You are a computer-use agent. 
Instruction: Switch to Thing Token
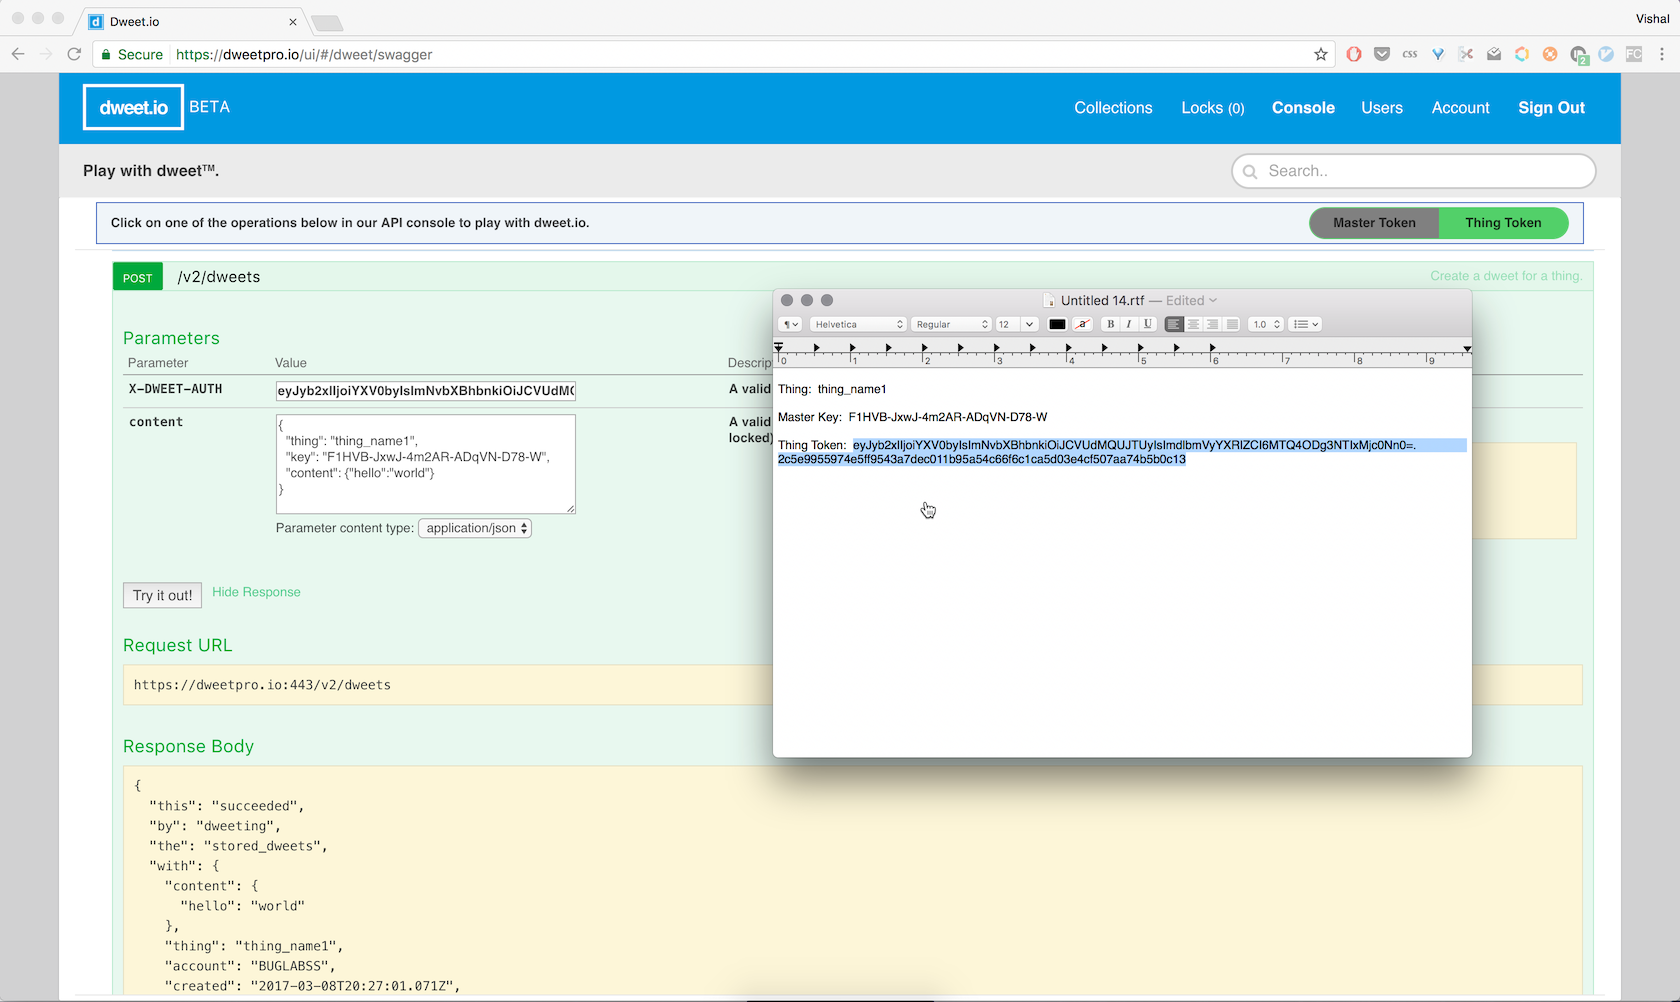[1503, 223]
